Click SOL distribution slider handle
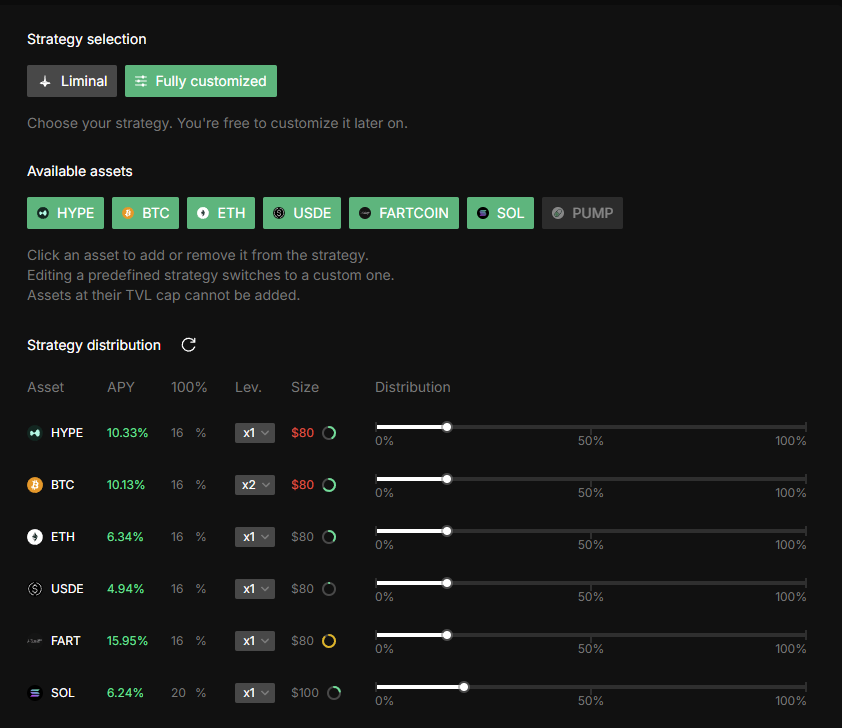This screenshot has height=728, width=842. 464,687
